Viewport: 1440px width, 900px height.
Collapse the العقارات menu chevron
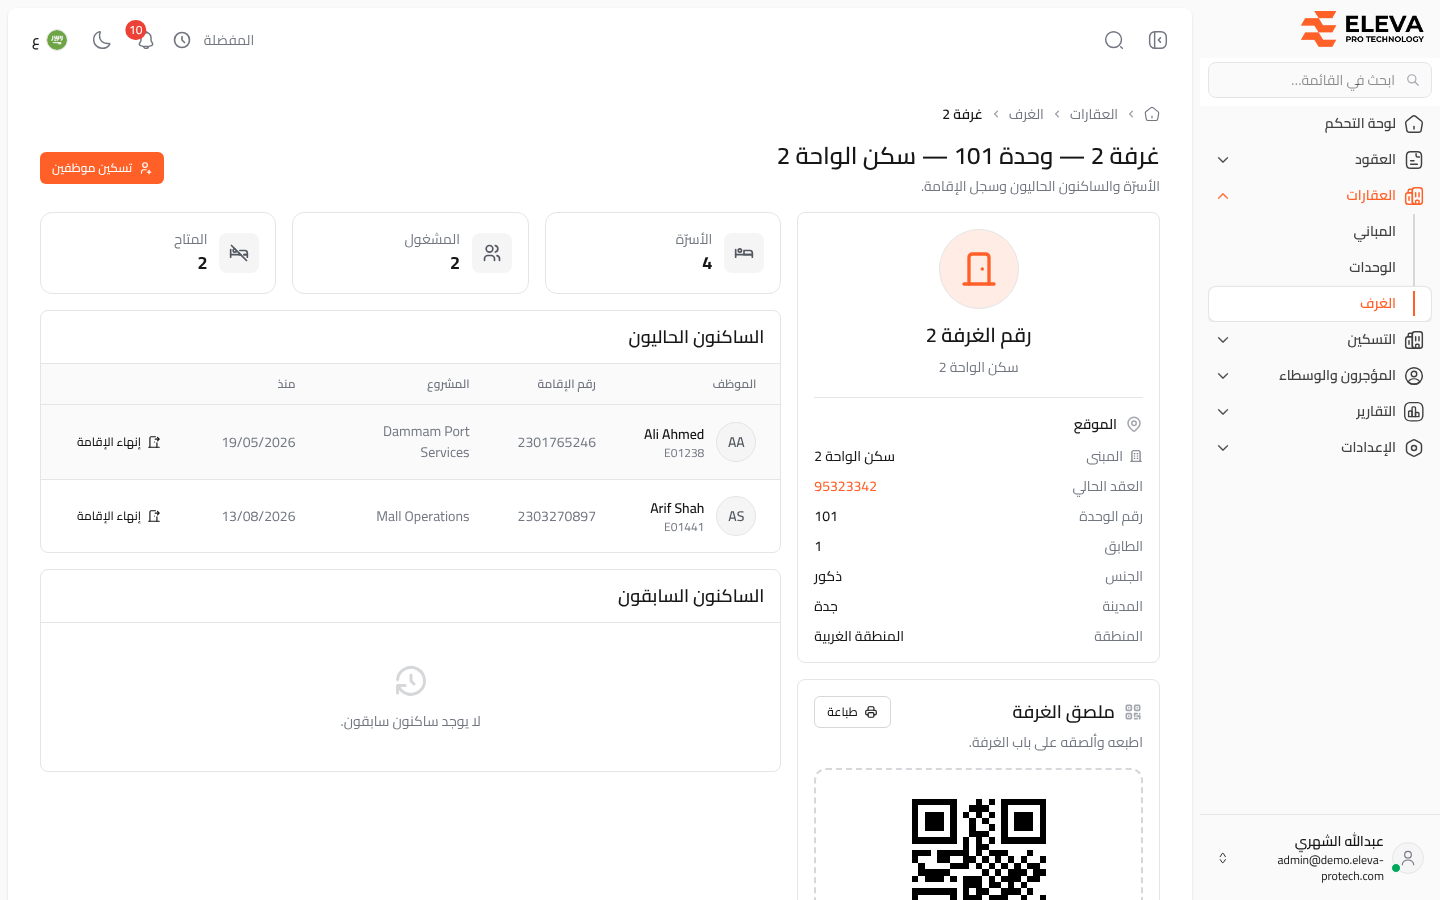[1223, 196]
